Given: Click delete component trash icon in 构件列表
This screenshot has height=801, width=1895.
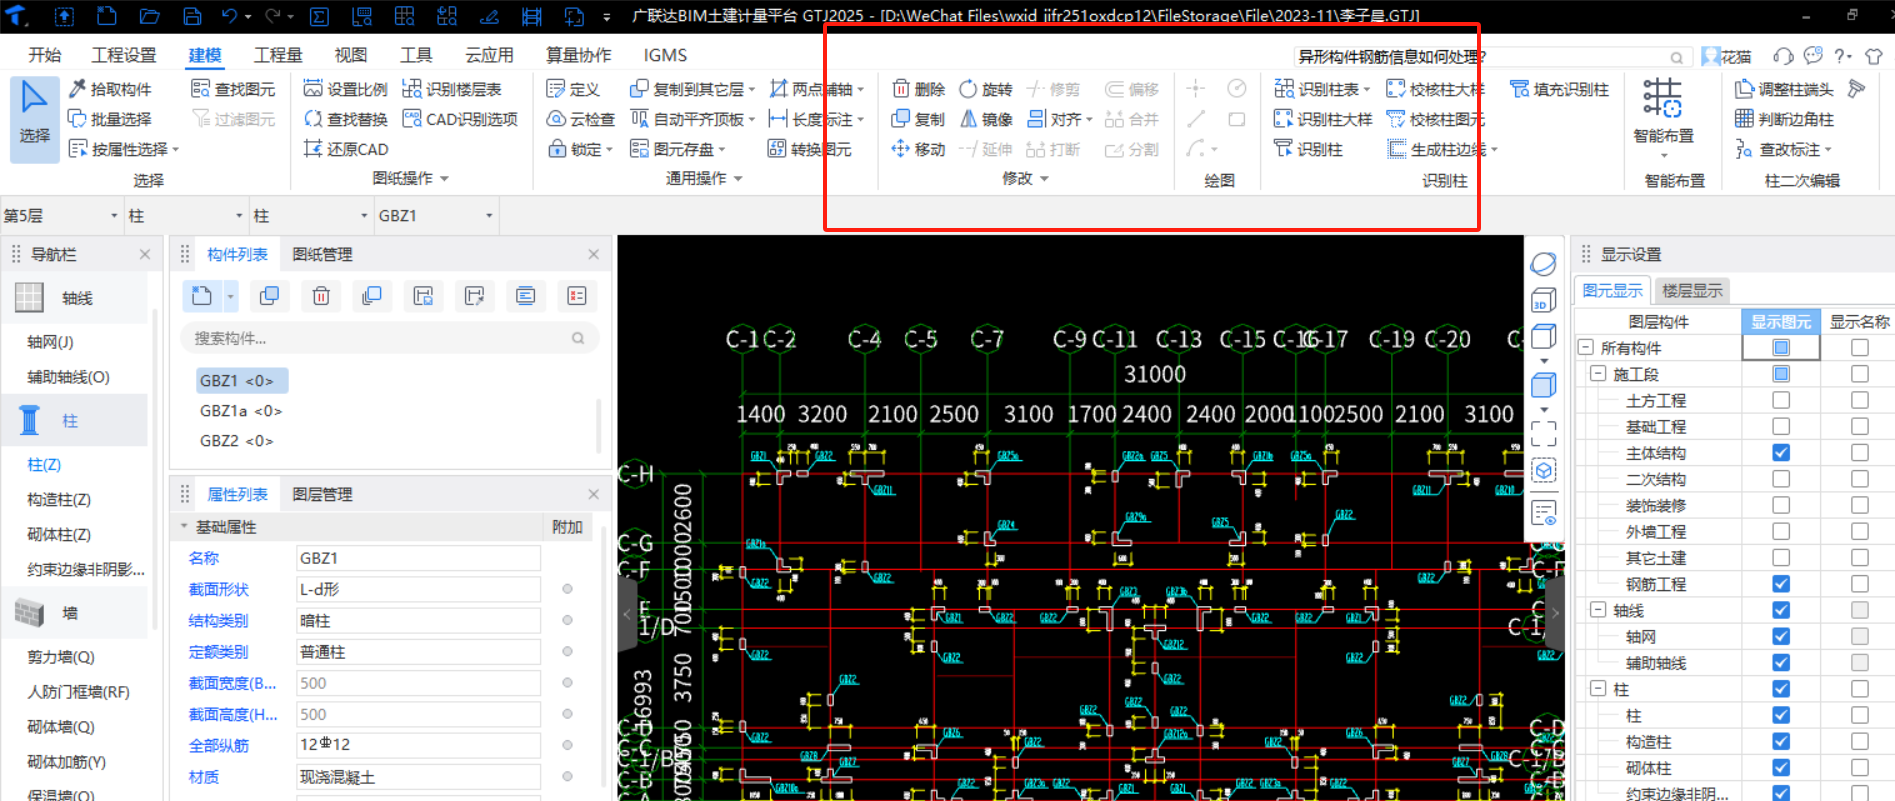Looking at the screenshot, I should (x=321, y=296).
